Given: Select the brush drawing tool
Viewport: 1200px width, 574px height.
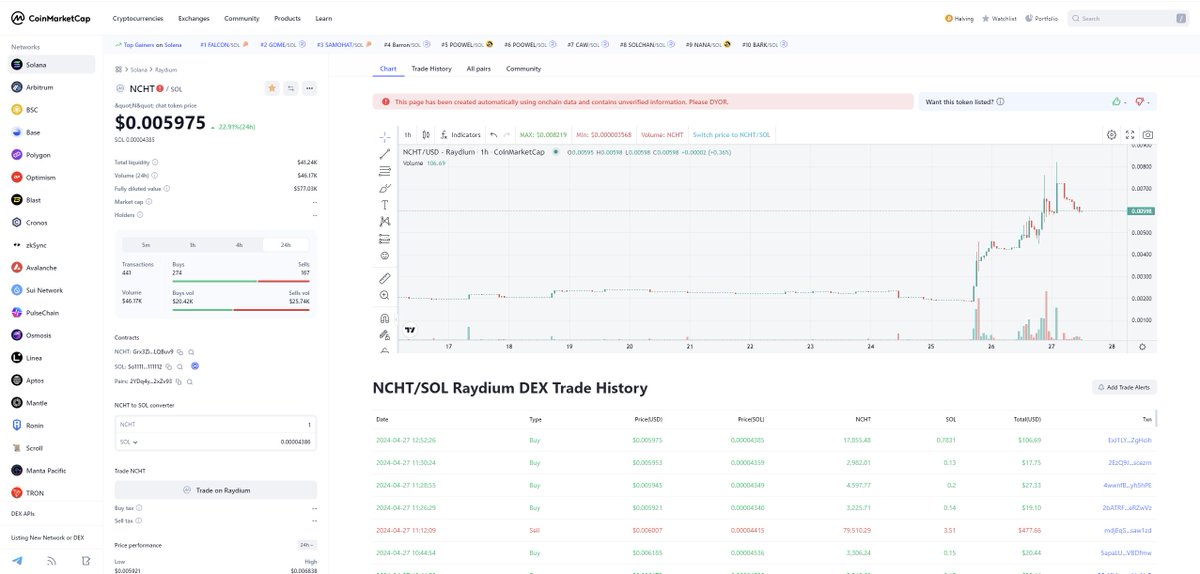Looking at the screenshot, I should pyautogui.click(x=385, y=188).
